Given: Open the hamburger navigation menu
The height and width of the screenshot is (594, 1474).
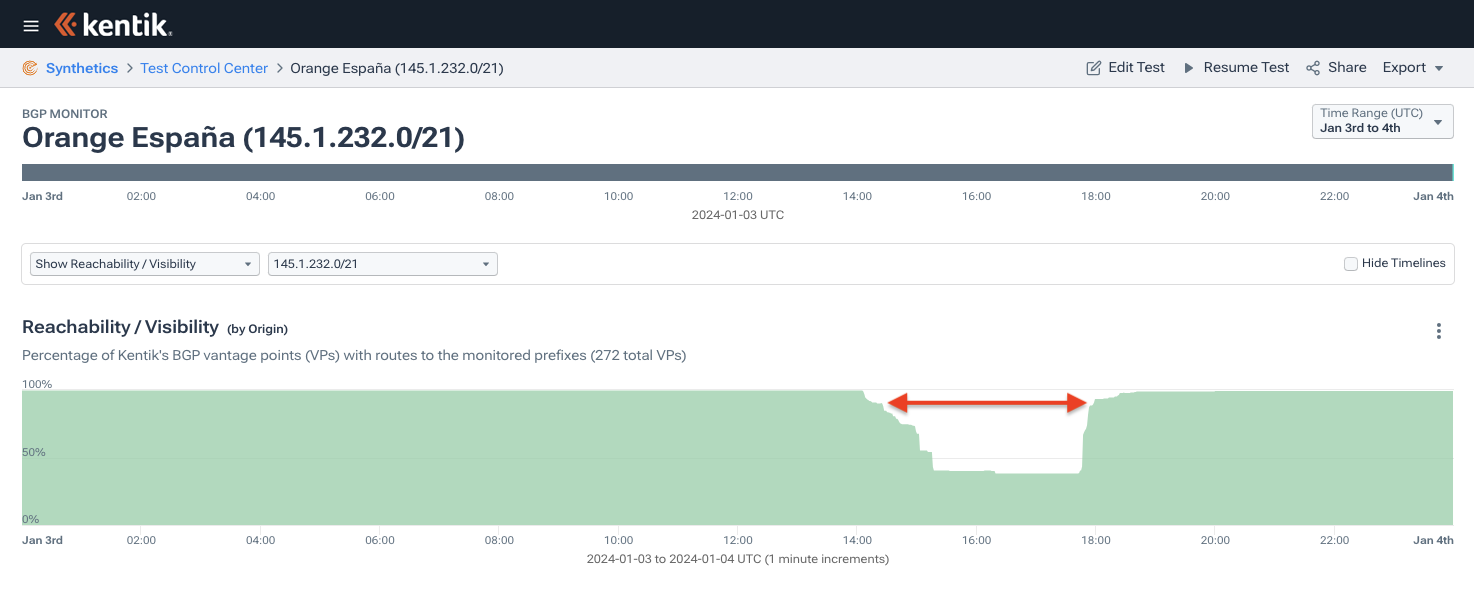Looking at the screenshot, I should pyautogui.click(x=31, y=25).
